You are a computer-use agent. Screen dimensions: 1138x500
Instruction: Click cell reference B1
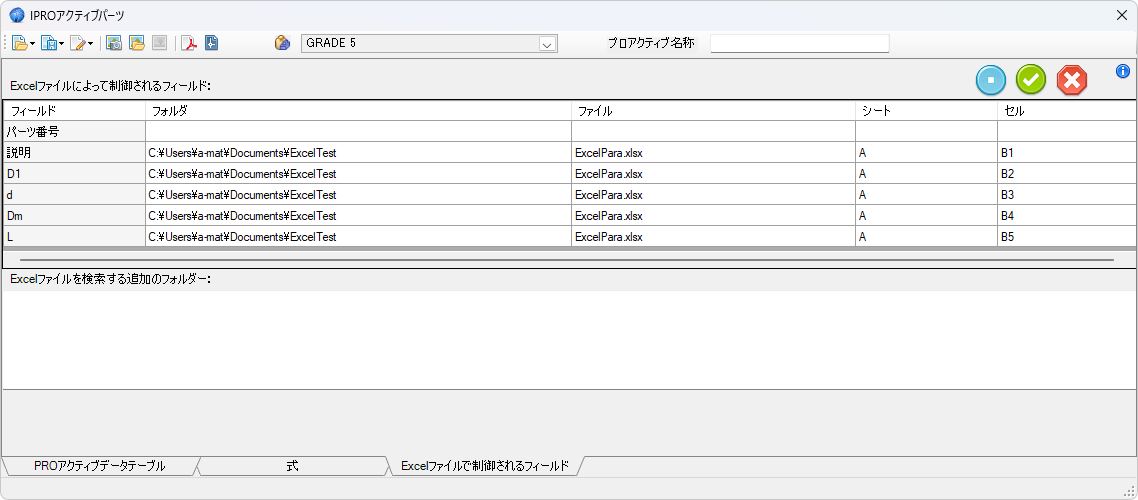point(1067,153)
